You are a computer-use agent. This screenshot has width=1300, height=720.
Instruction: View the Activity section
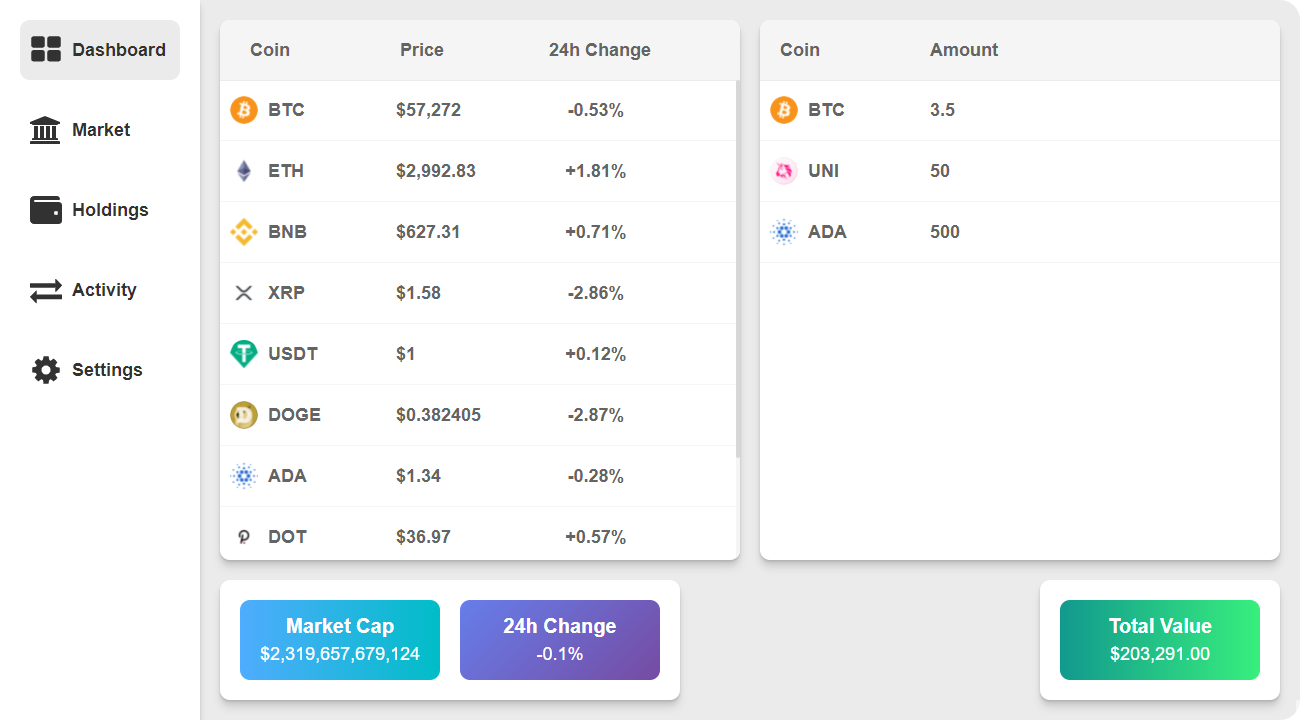click(100, 290)
